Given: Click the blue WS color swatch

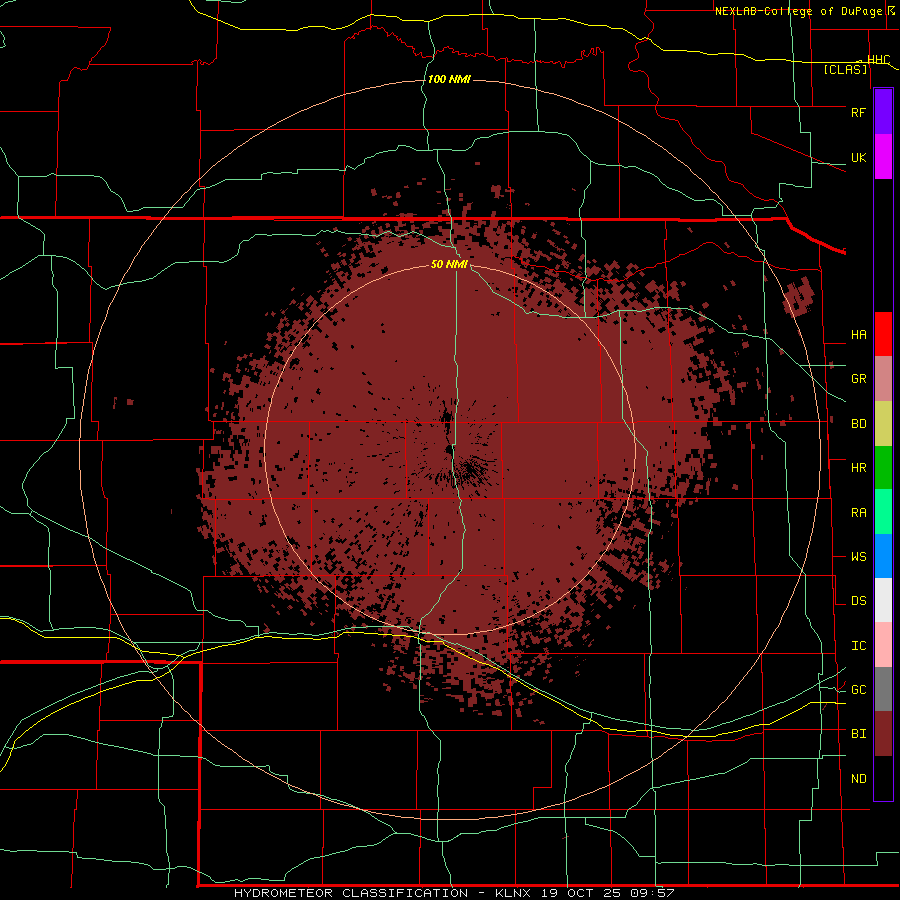Looking at the screenshot, I should tap(883, 556).
